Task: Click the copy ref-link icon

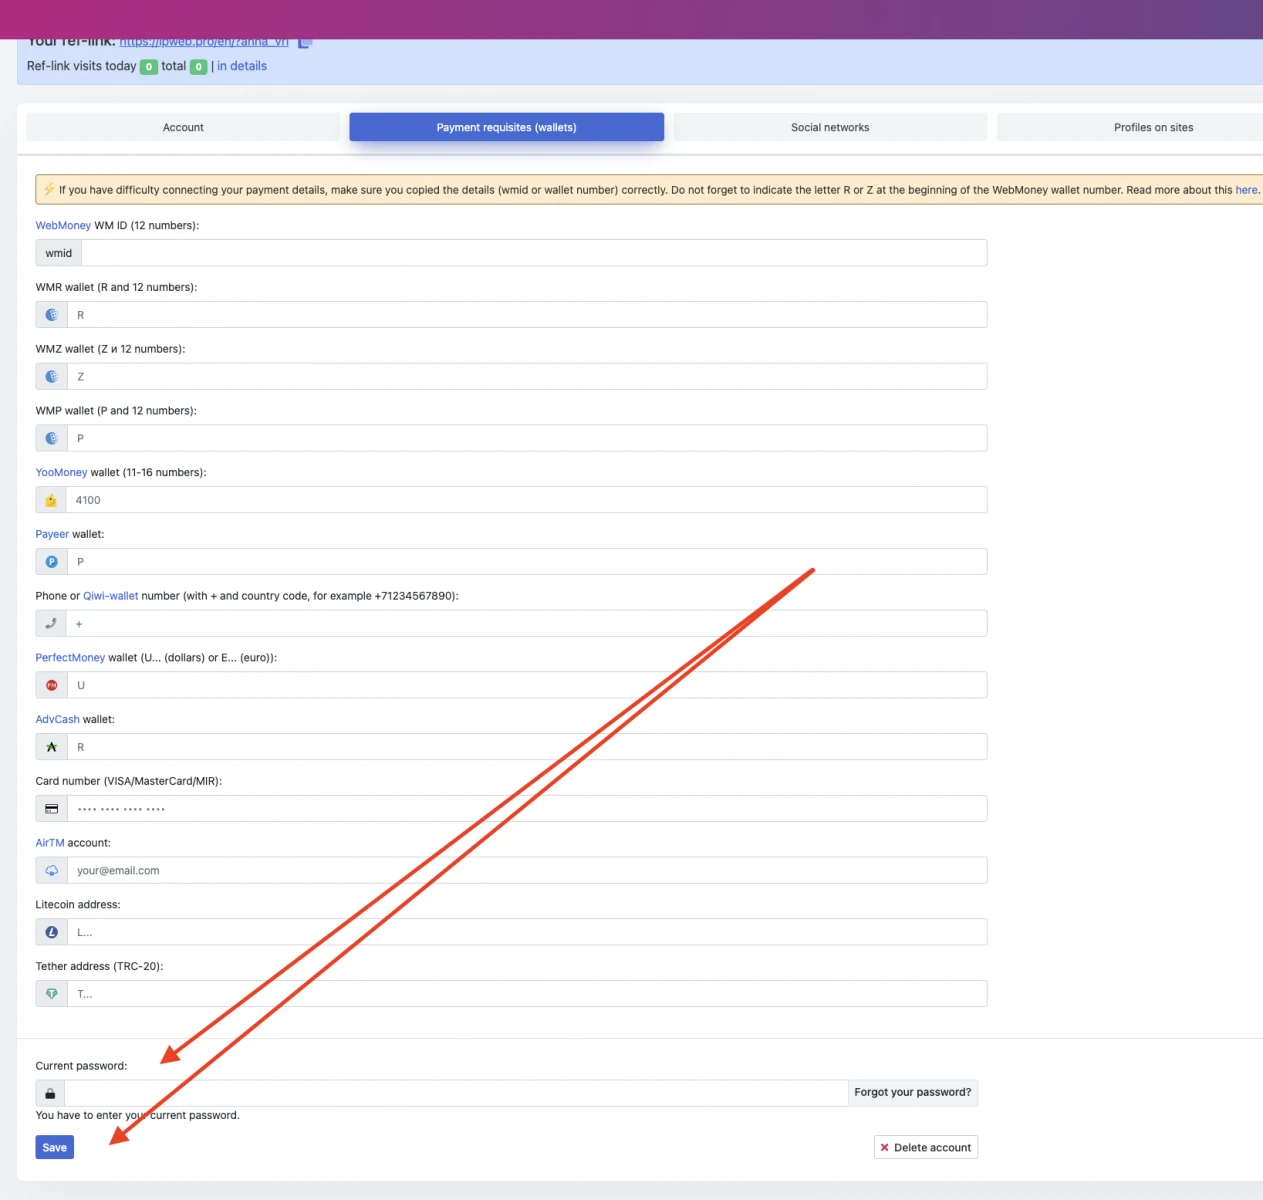Action: [306, 42]
